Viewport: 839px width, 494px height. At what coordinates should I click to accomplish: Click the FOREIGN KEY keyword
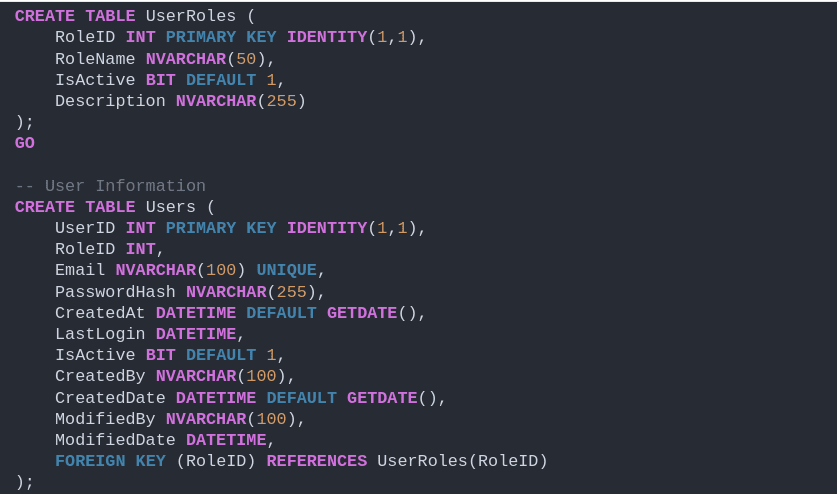[110, 461]
